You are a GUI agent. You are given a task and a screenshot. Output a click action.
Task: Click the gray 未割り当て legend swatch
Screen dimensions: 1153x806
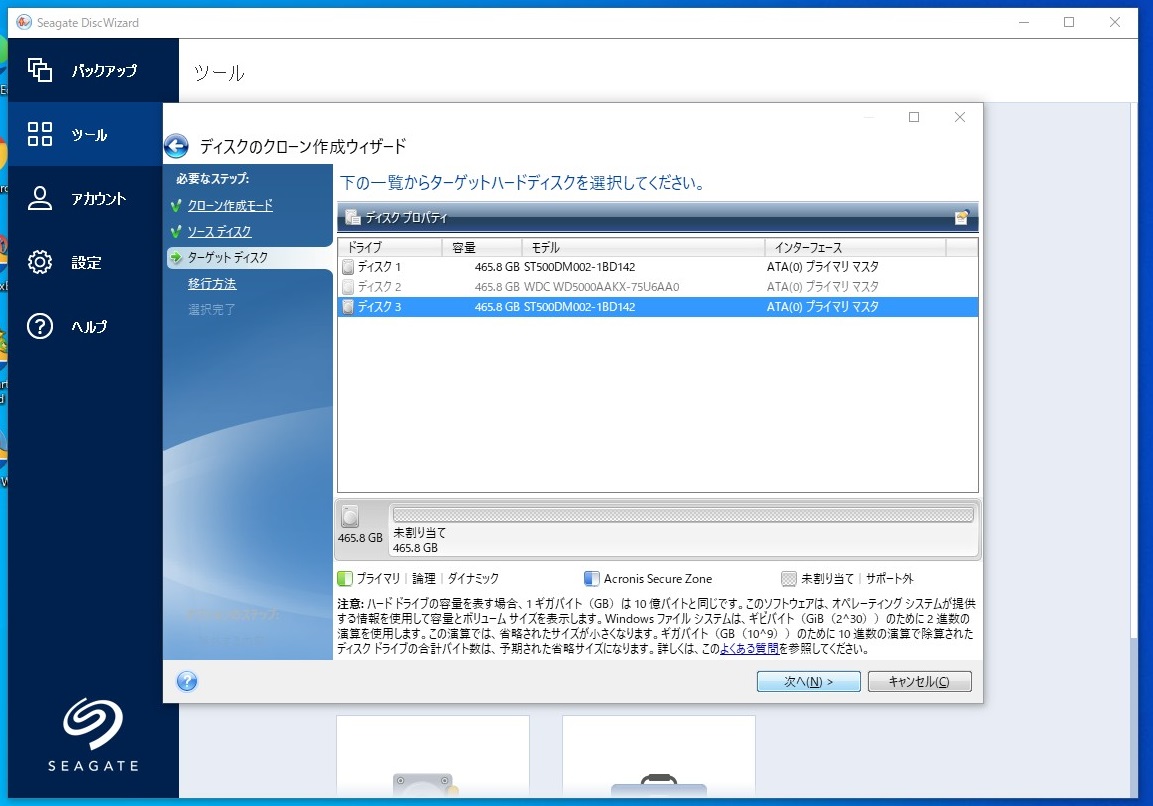(788, 579)
